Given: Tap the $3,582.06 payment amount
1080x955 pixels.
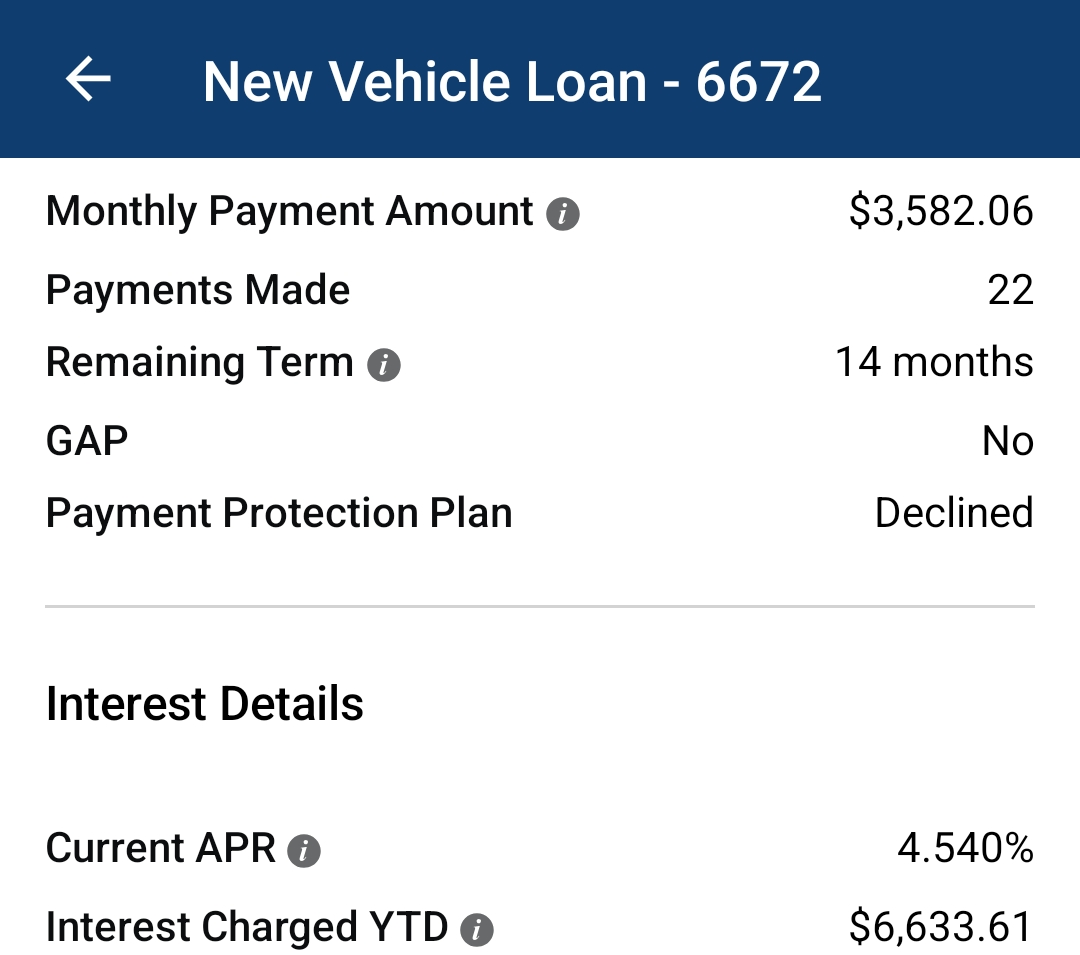Looking at the screenshot, I should (x=940, y=212).
